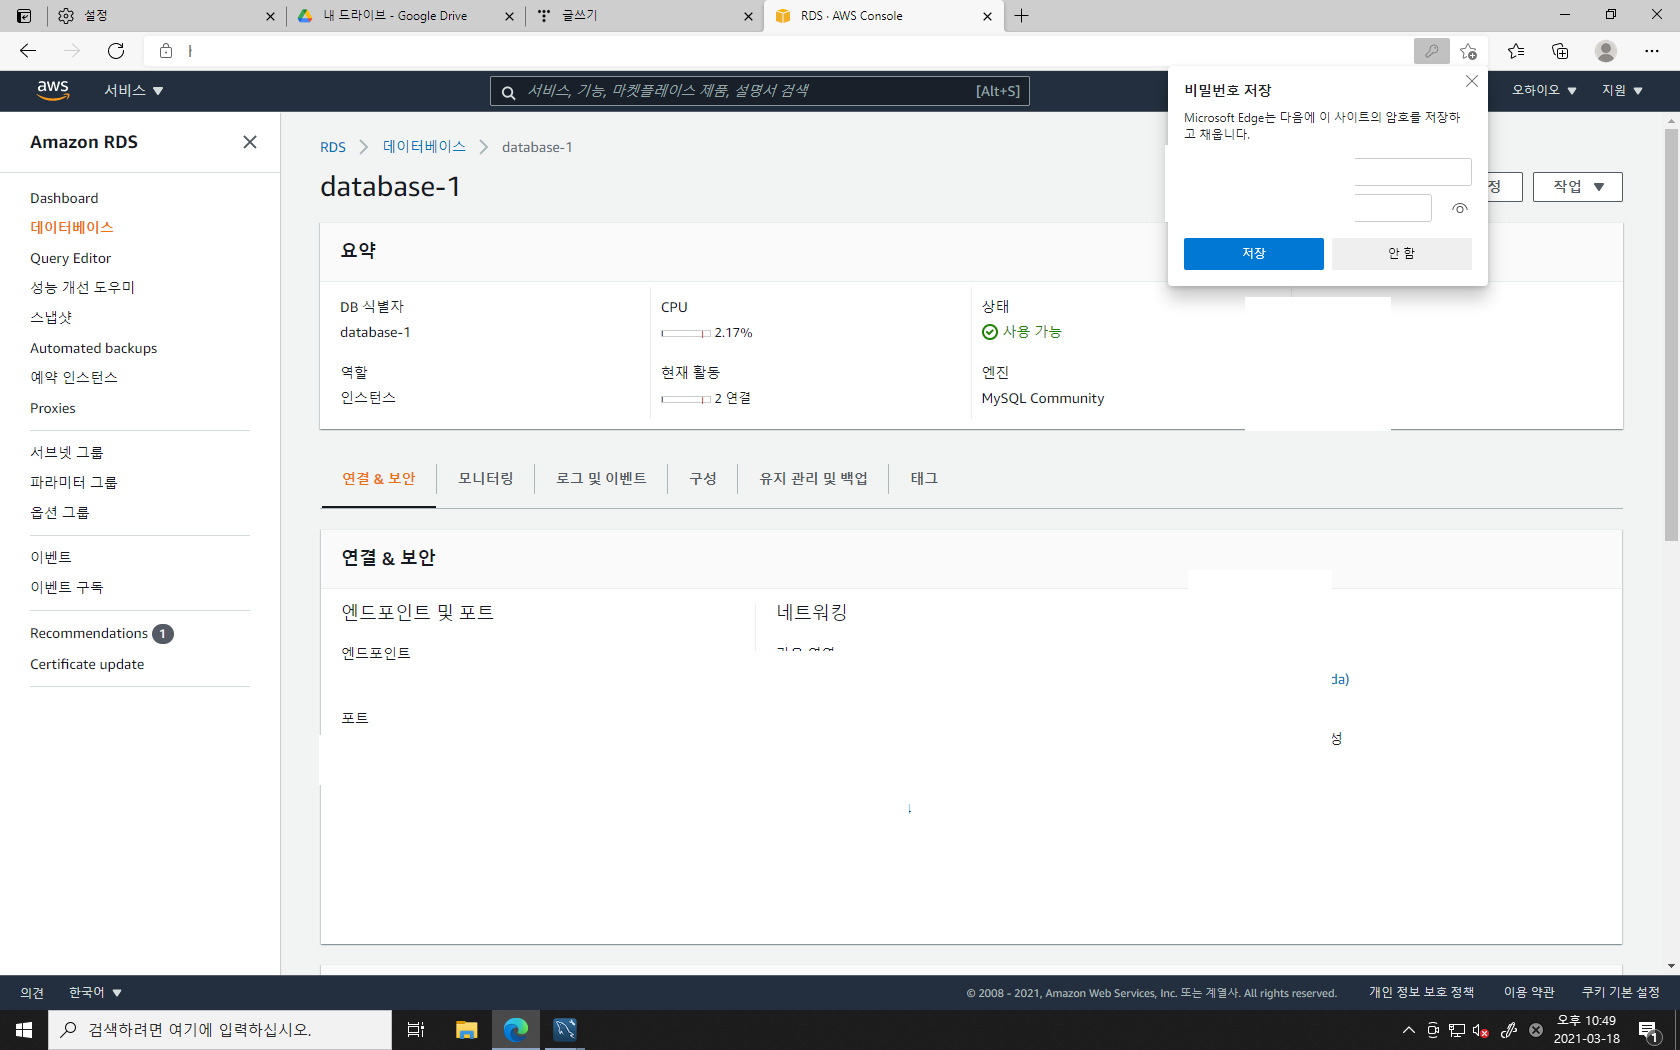Image resolution: width=1680 pixels, height=1050 pixels.
Task: Toggle password visibility eye icon
Action: (x=1460, y=208)
